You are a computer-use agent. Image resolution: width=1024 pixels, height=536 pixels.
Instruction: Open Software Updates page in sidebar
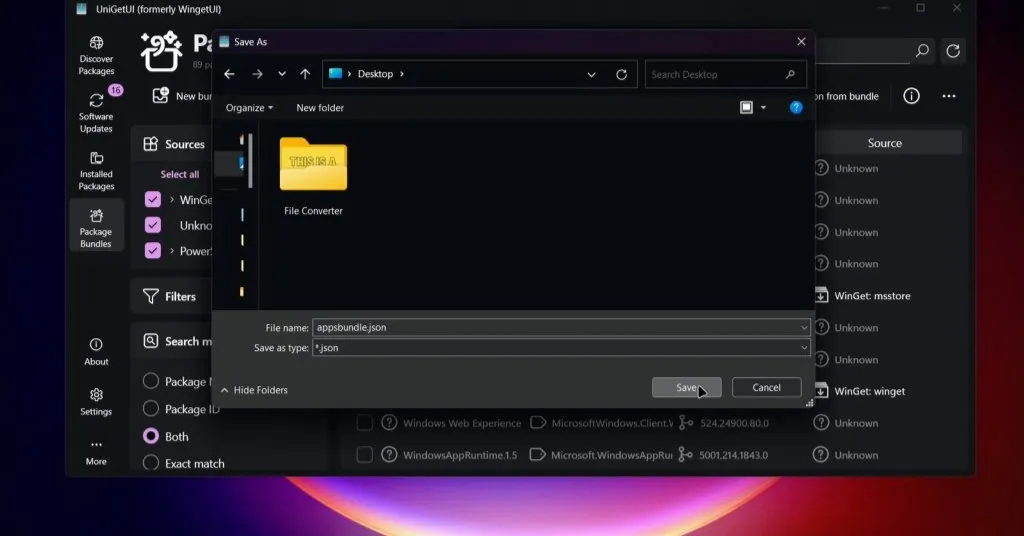click(x=96, y=113)
